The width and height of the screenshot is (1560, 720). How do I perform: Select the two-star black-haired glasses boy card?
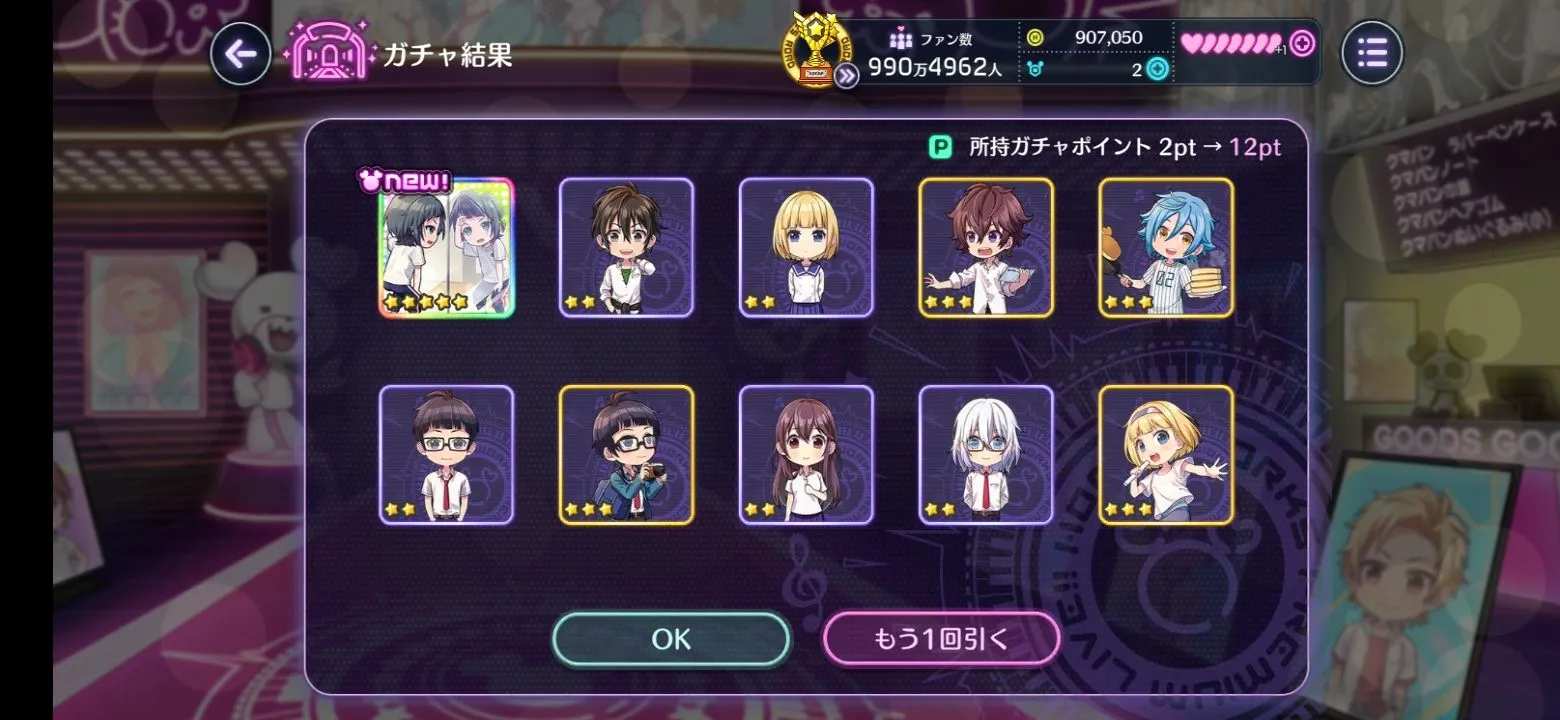tap(446, 455)
